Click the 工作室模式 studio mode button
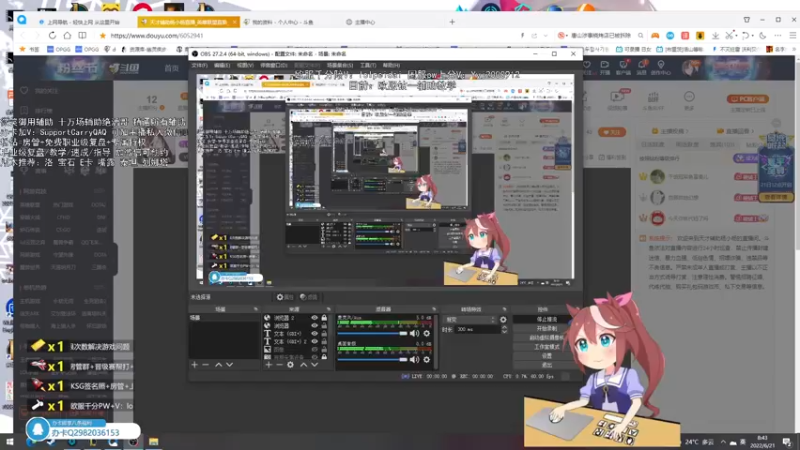The width and height of the screenshot is (800, 450). click(x=546, y=347)
